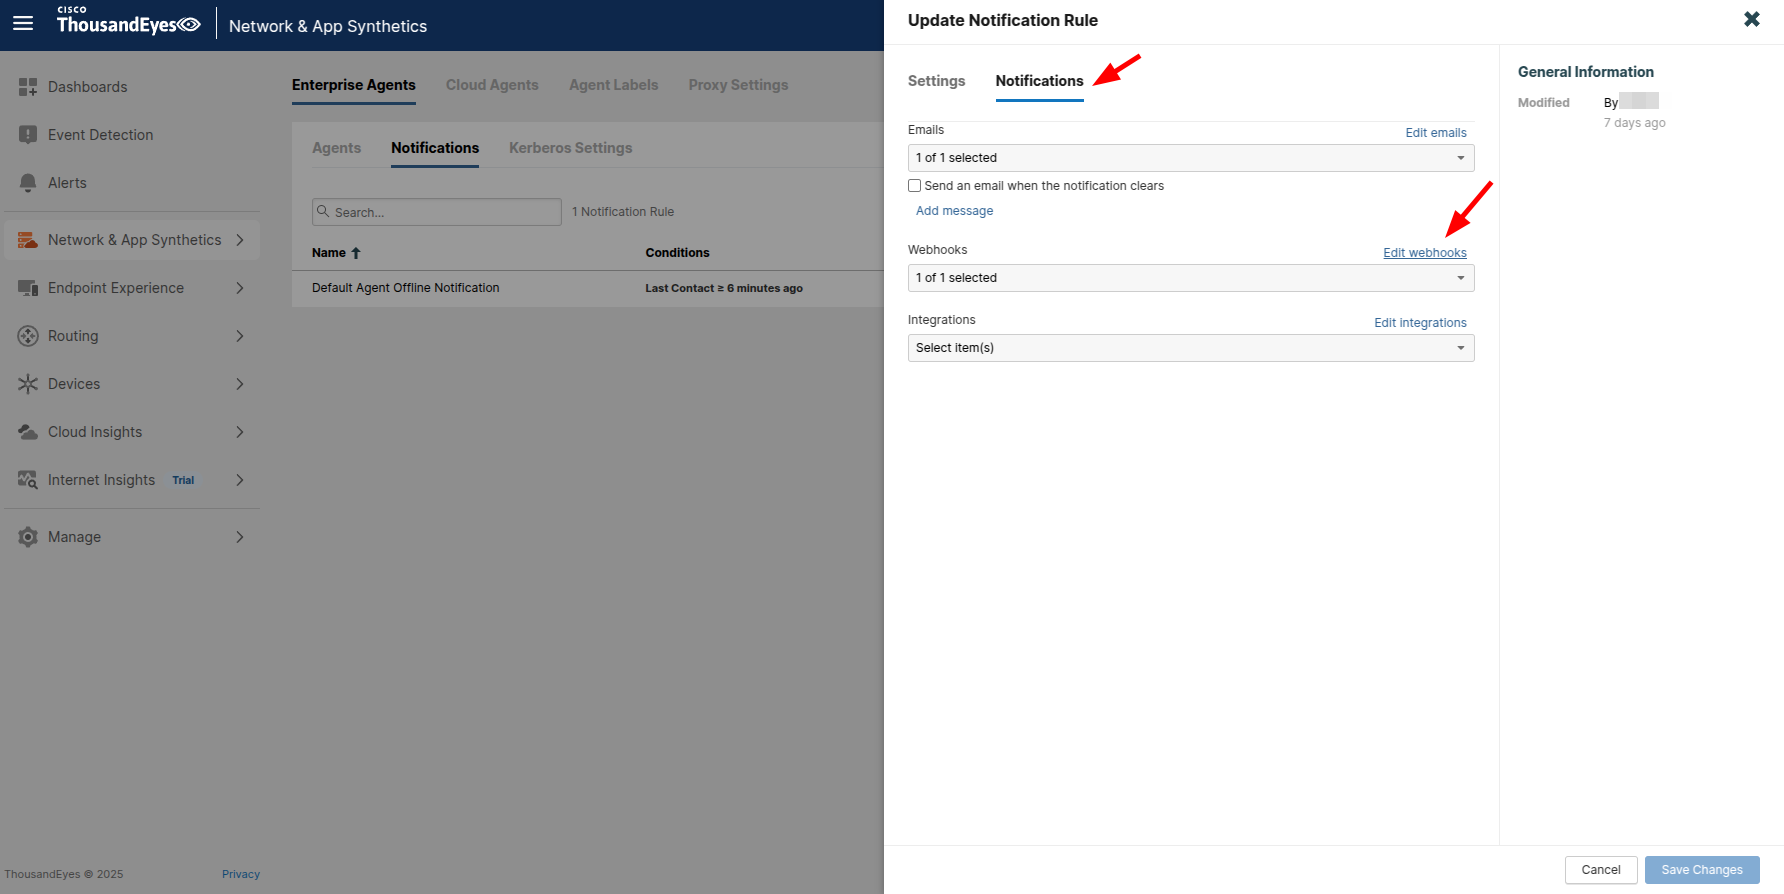
Task: Click the Cancel button
Action: tap(1601, 870)
